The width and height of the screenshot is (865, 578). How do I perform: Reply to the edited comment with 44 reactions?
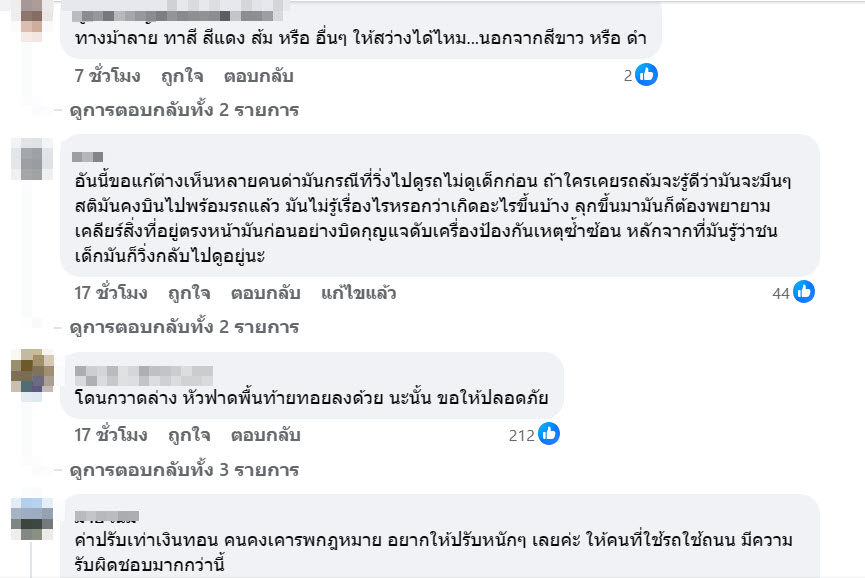coord(265,293)
